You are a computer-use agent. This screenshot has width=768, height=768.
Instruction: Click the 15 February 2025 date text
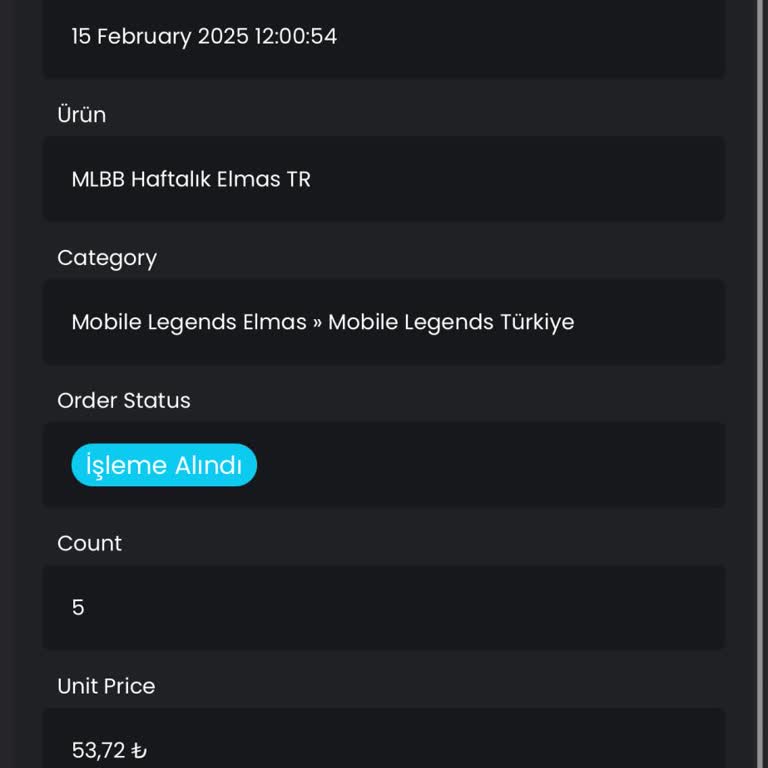pyautogui.click(x=158, y=37)
